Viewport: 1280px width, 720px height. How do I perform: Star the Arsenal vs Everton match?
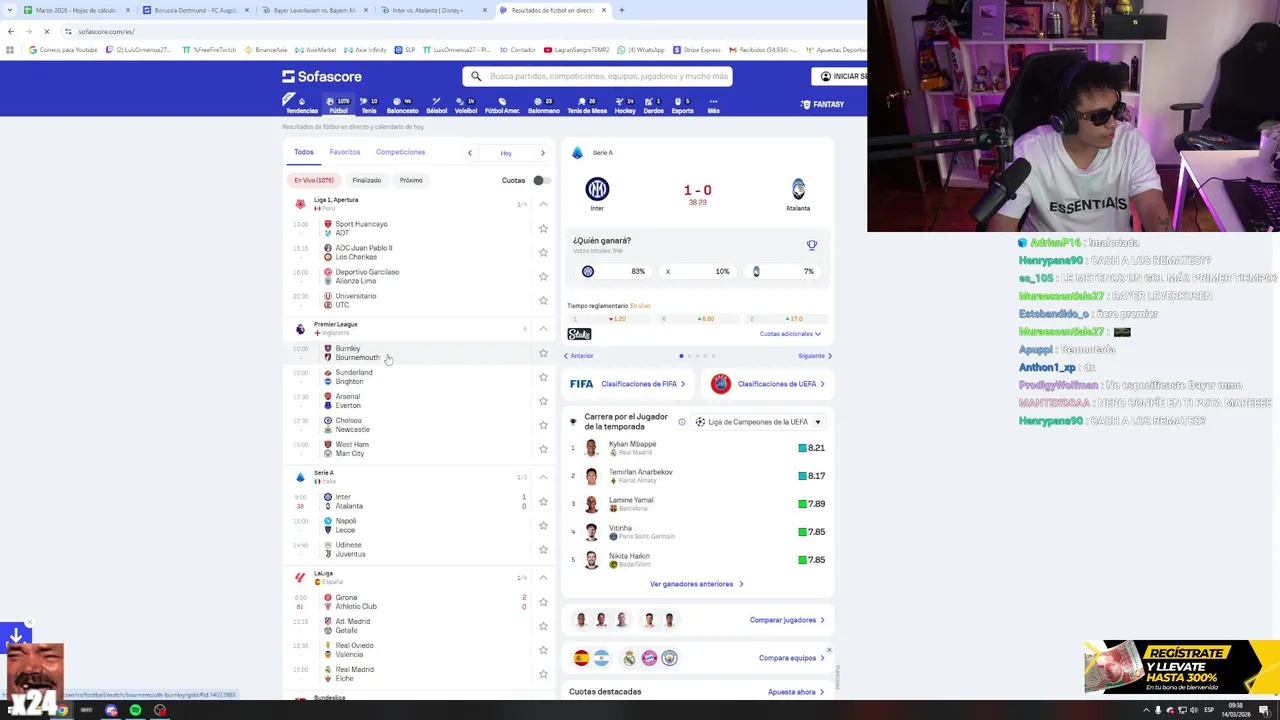click(x=543, y=401)
